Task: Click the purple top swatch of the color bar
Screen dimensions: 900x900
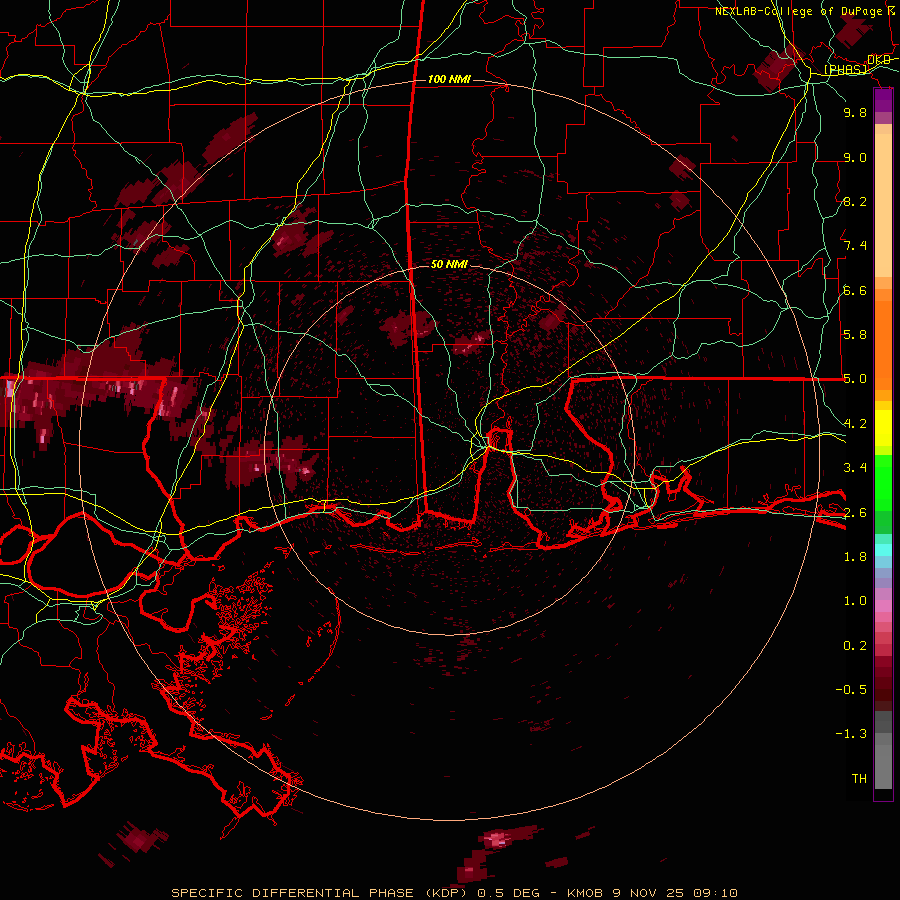Action: pos(883,100)
